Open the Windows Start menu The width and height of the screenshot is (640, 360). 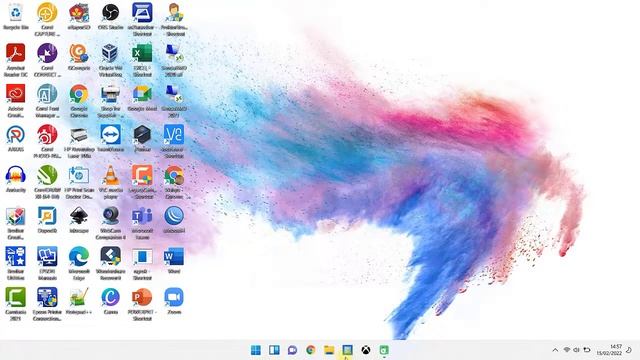(x=256, y=350)
